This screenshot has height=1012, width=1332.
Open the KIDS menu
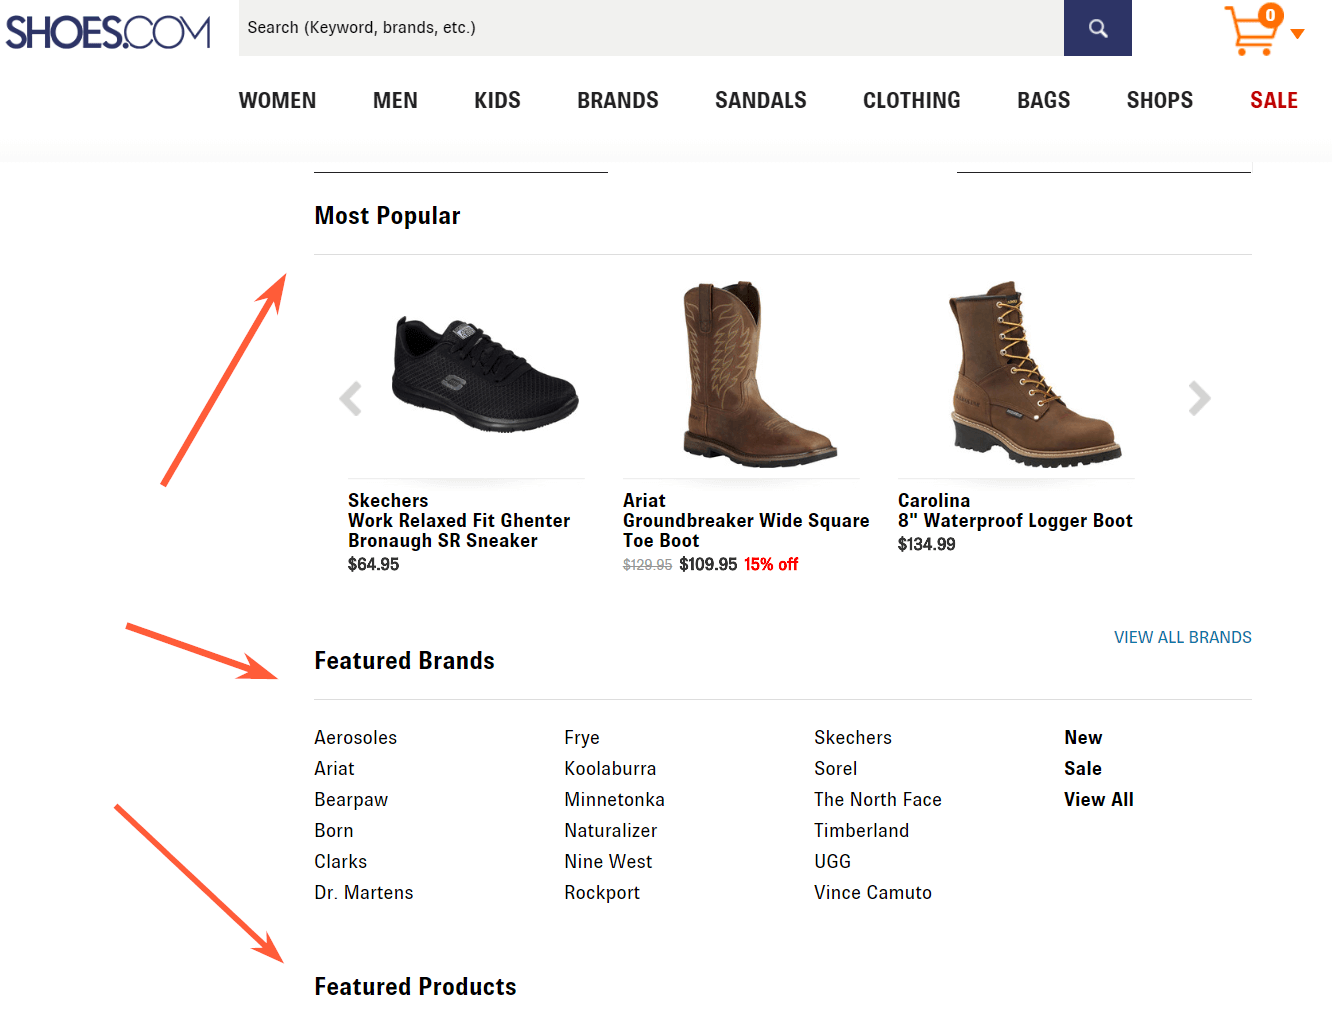497,100
